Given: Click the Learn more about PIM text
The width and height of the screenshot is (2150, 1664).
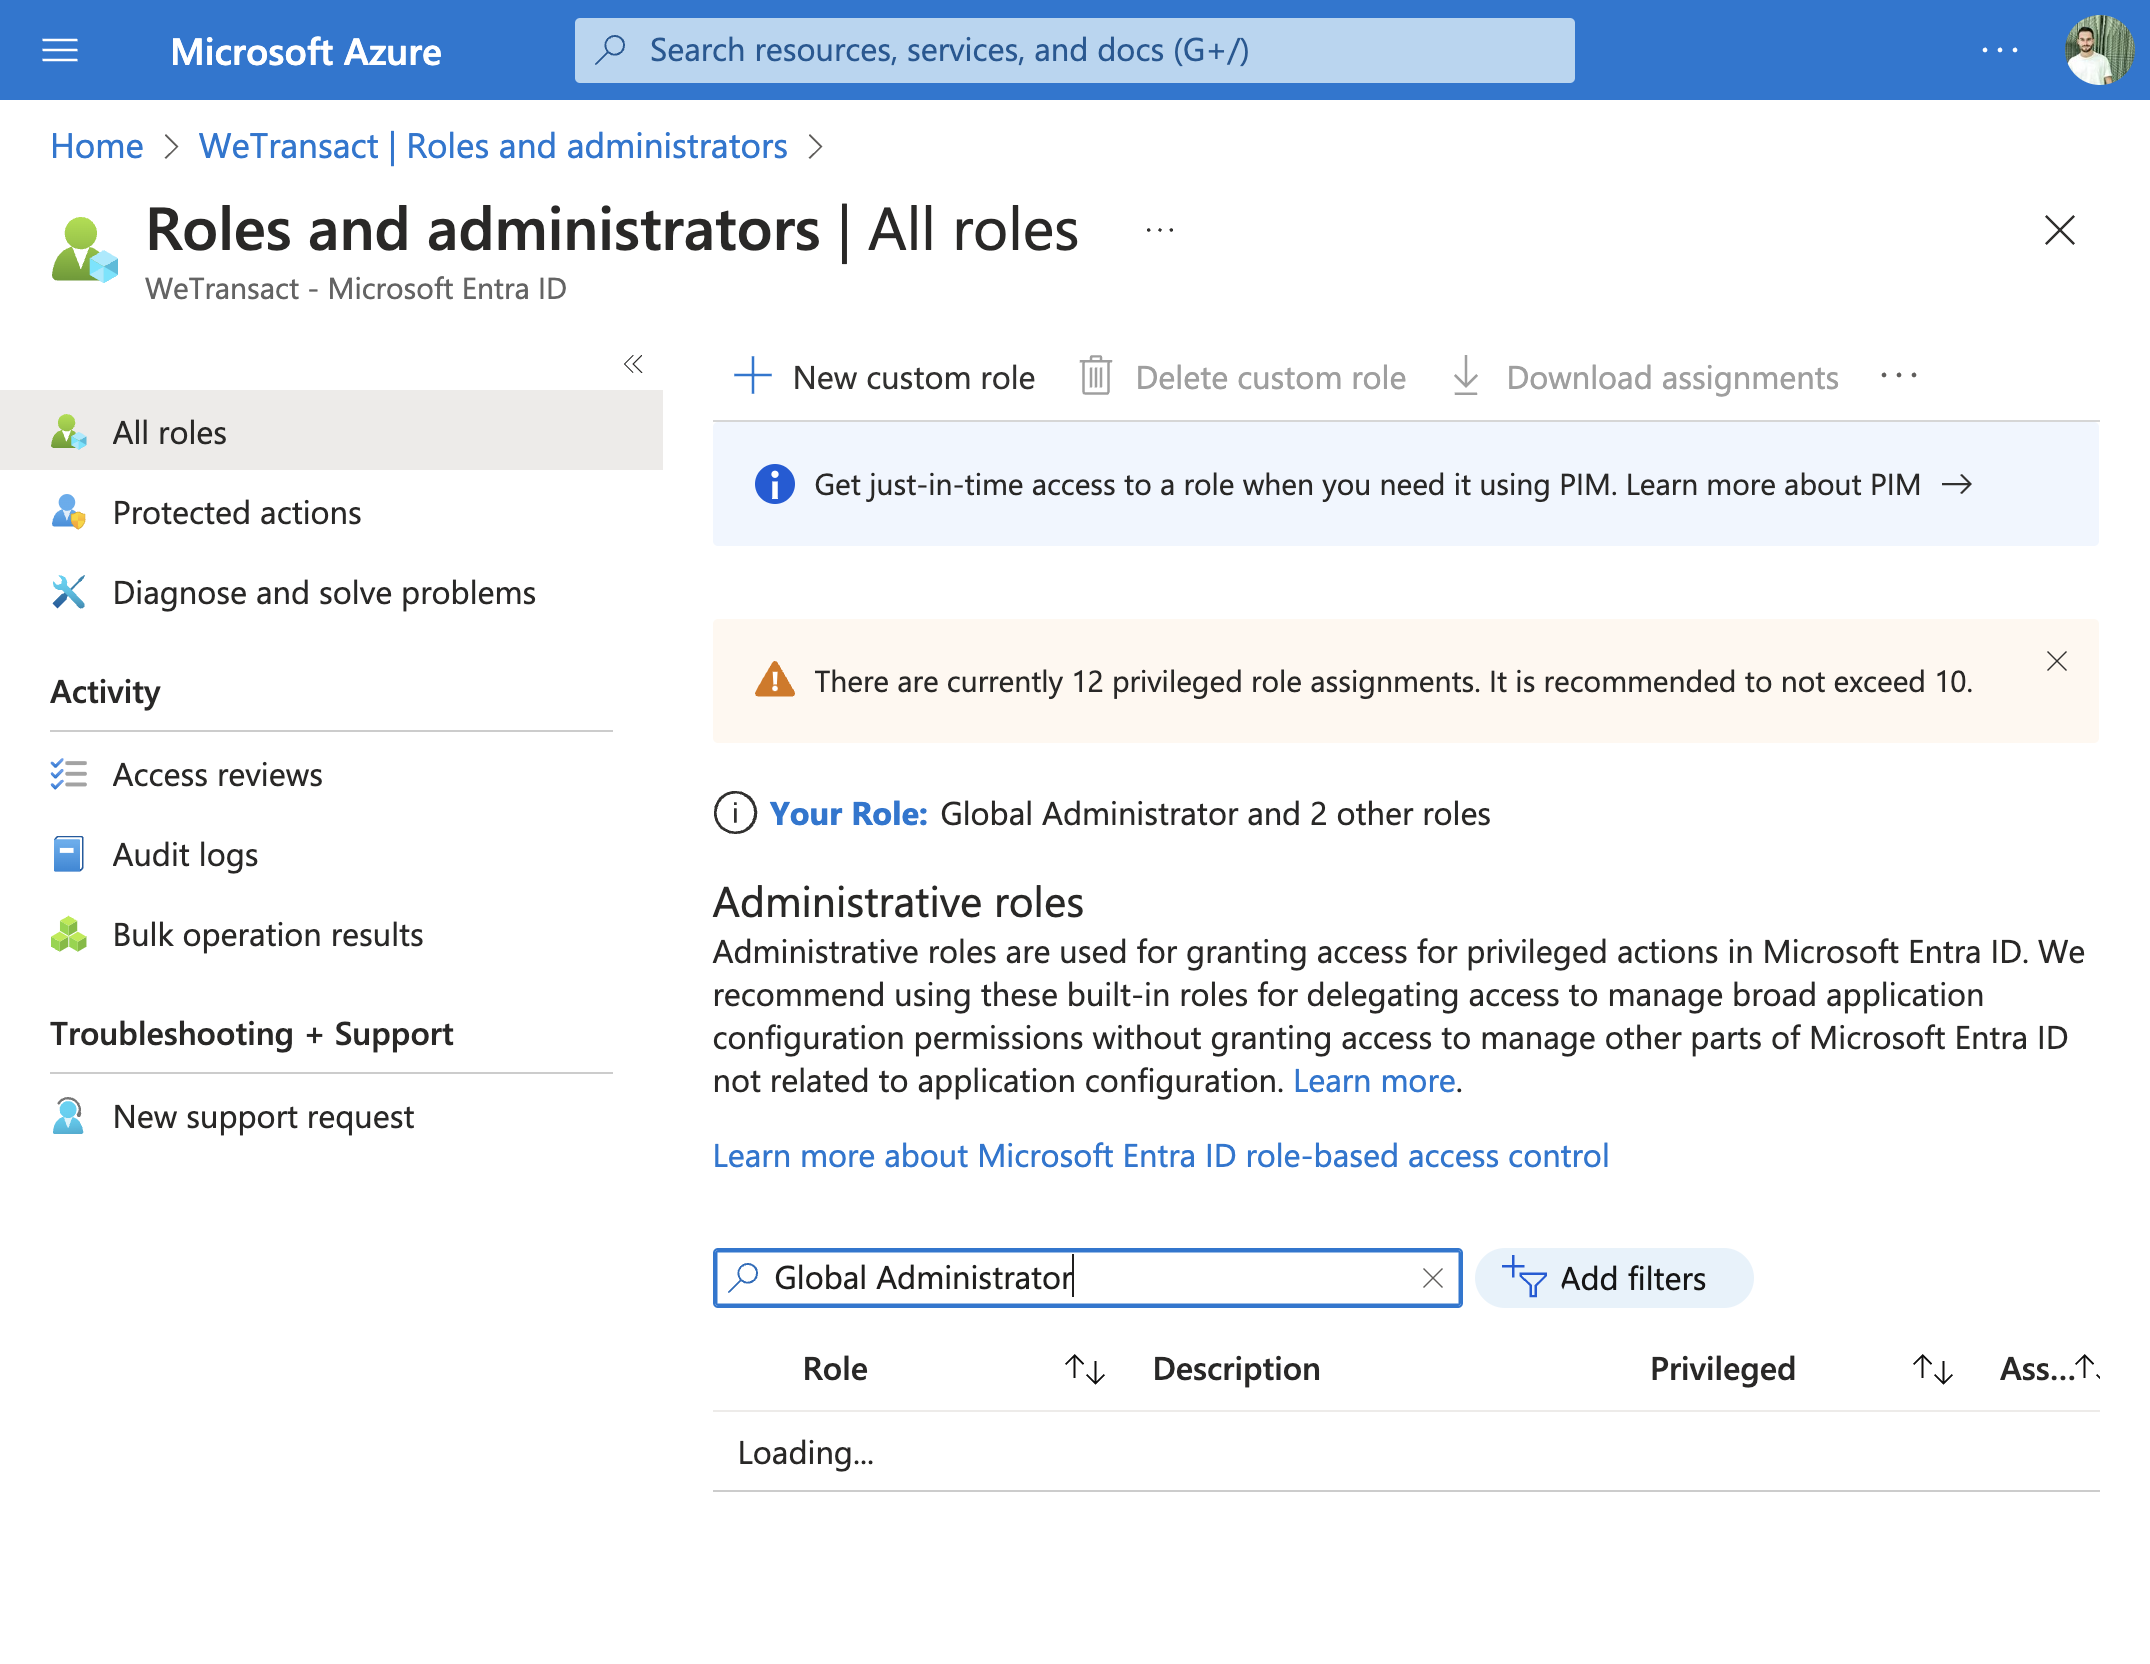Looking at the screenshot, I should click(1773, 484).
